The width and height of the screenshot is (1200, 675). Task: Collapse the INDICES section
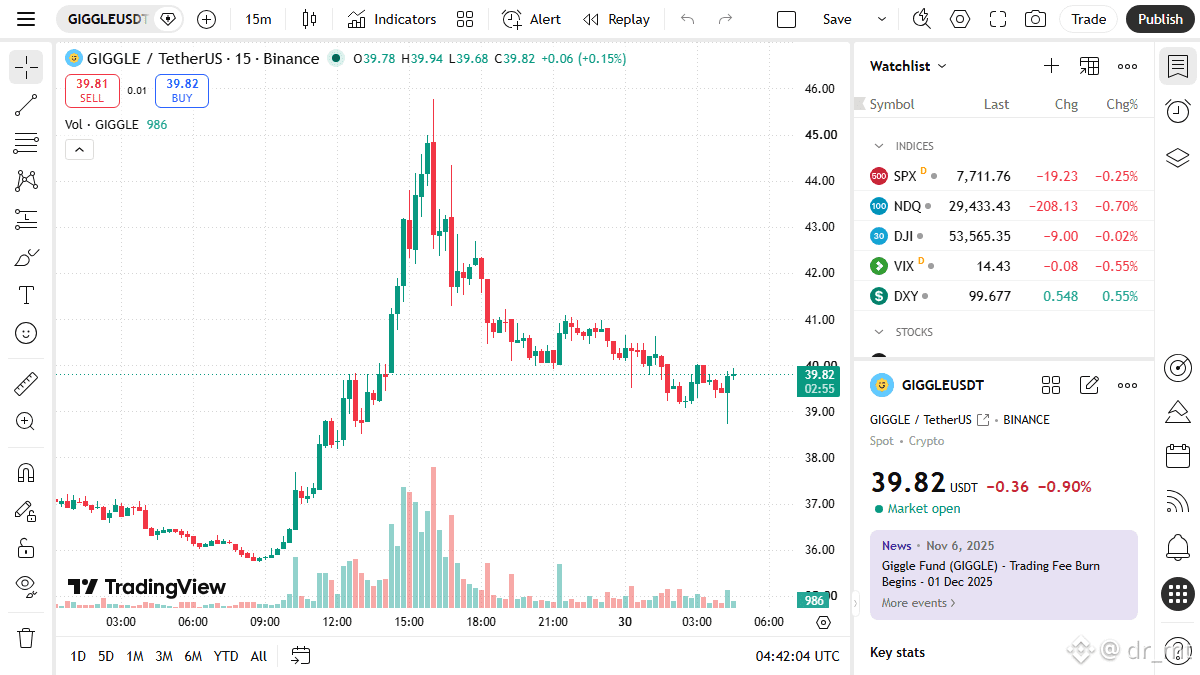coord(879,146)
